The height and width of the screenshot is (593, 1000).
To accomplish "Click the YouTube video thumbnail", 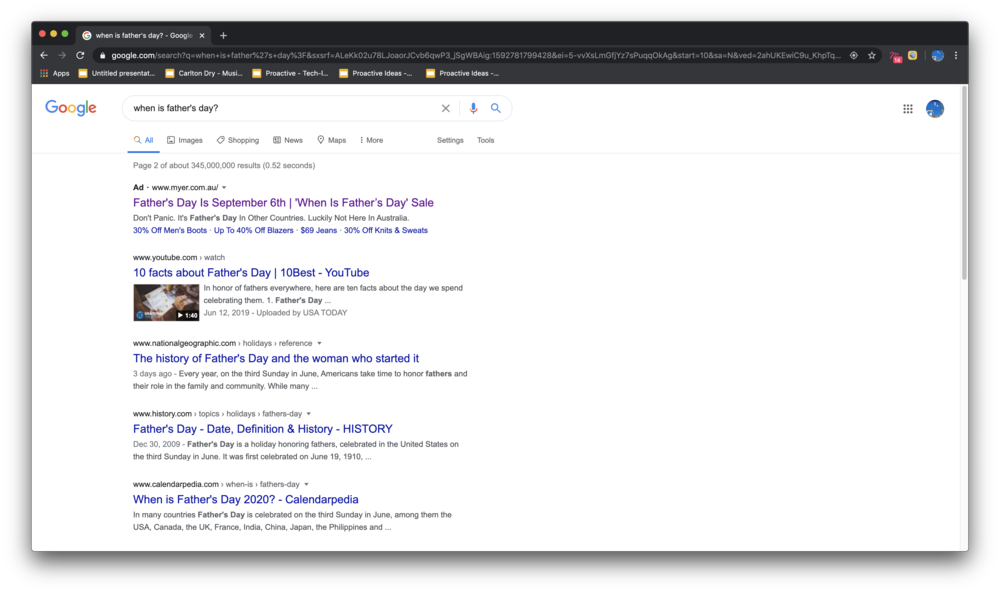I will [166, 302].
